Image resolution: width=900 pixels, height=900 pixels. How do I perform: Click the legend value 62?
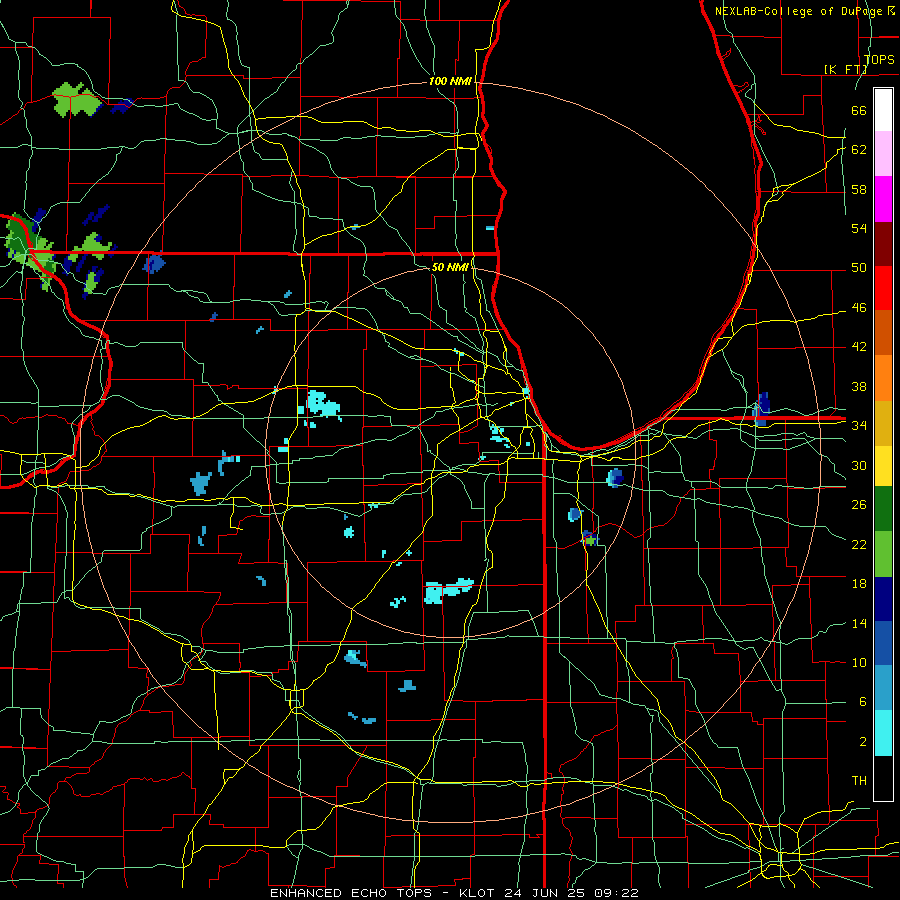click(859, 150)
